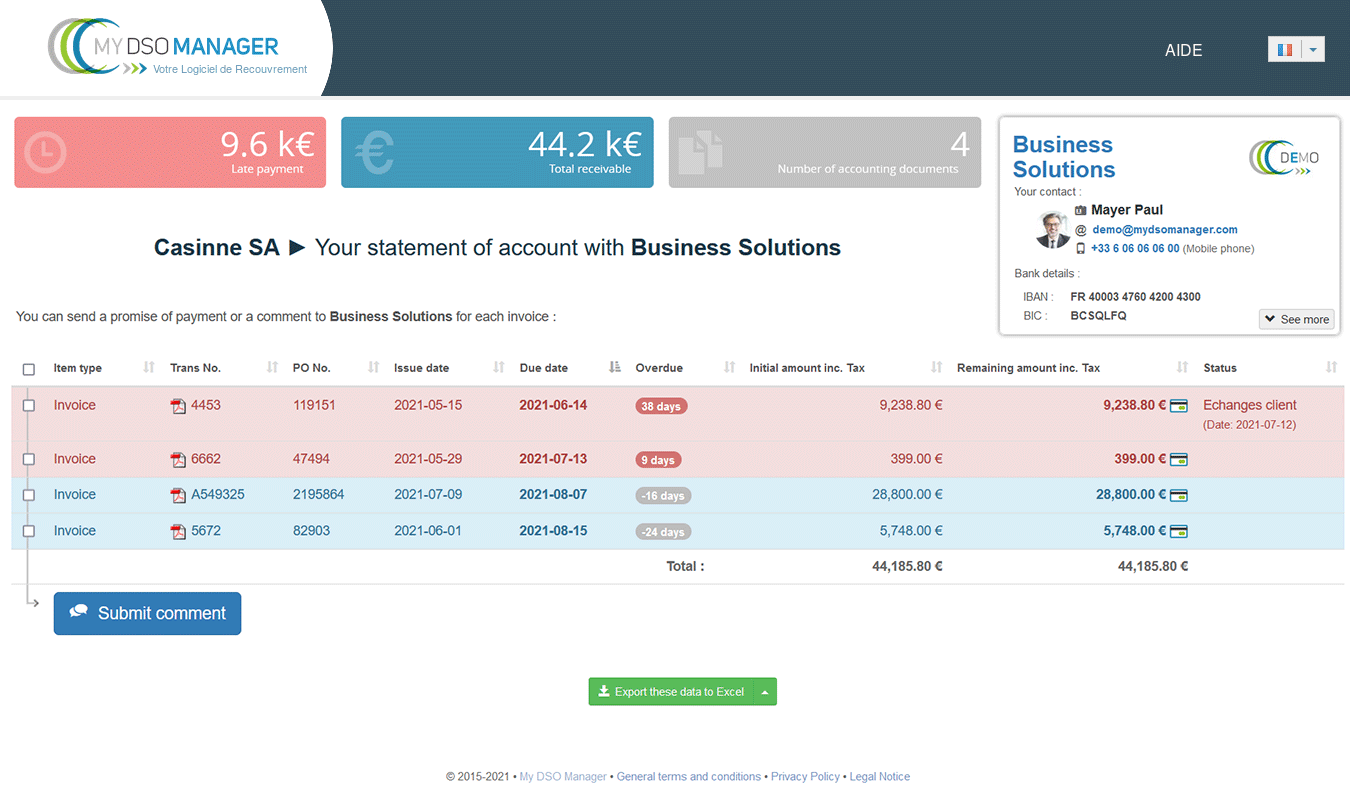Click the Due date column header label
The height and width of the screenshot is (800, 1350).
coord(544,368)
